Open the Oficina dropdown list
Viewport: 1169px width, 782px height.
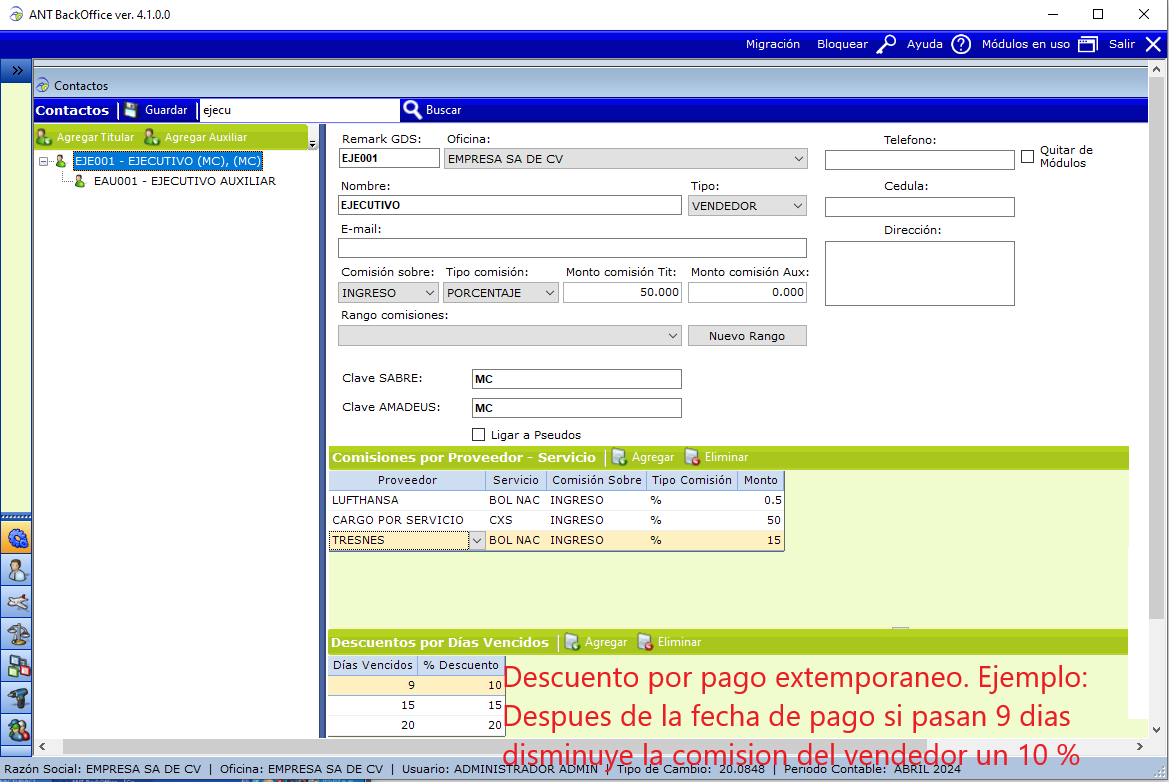pos(798,158)
